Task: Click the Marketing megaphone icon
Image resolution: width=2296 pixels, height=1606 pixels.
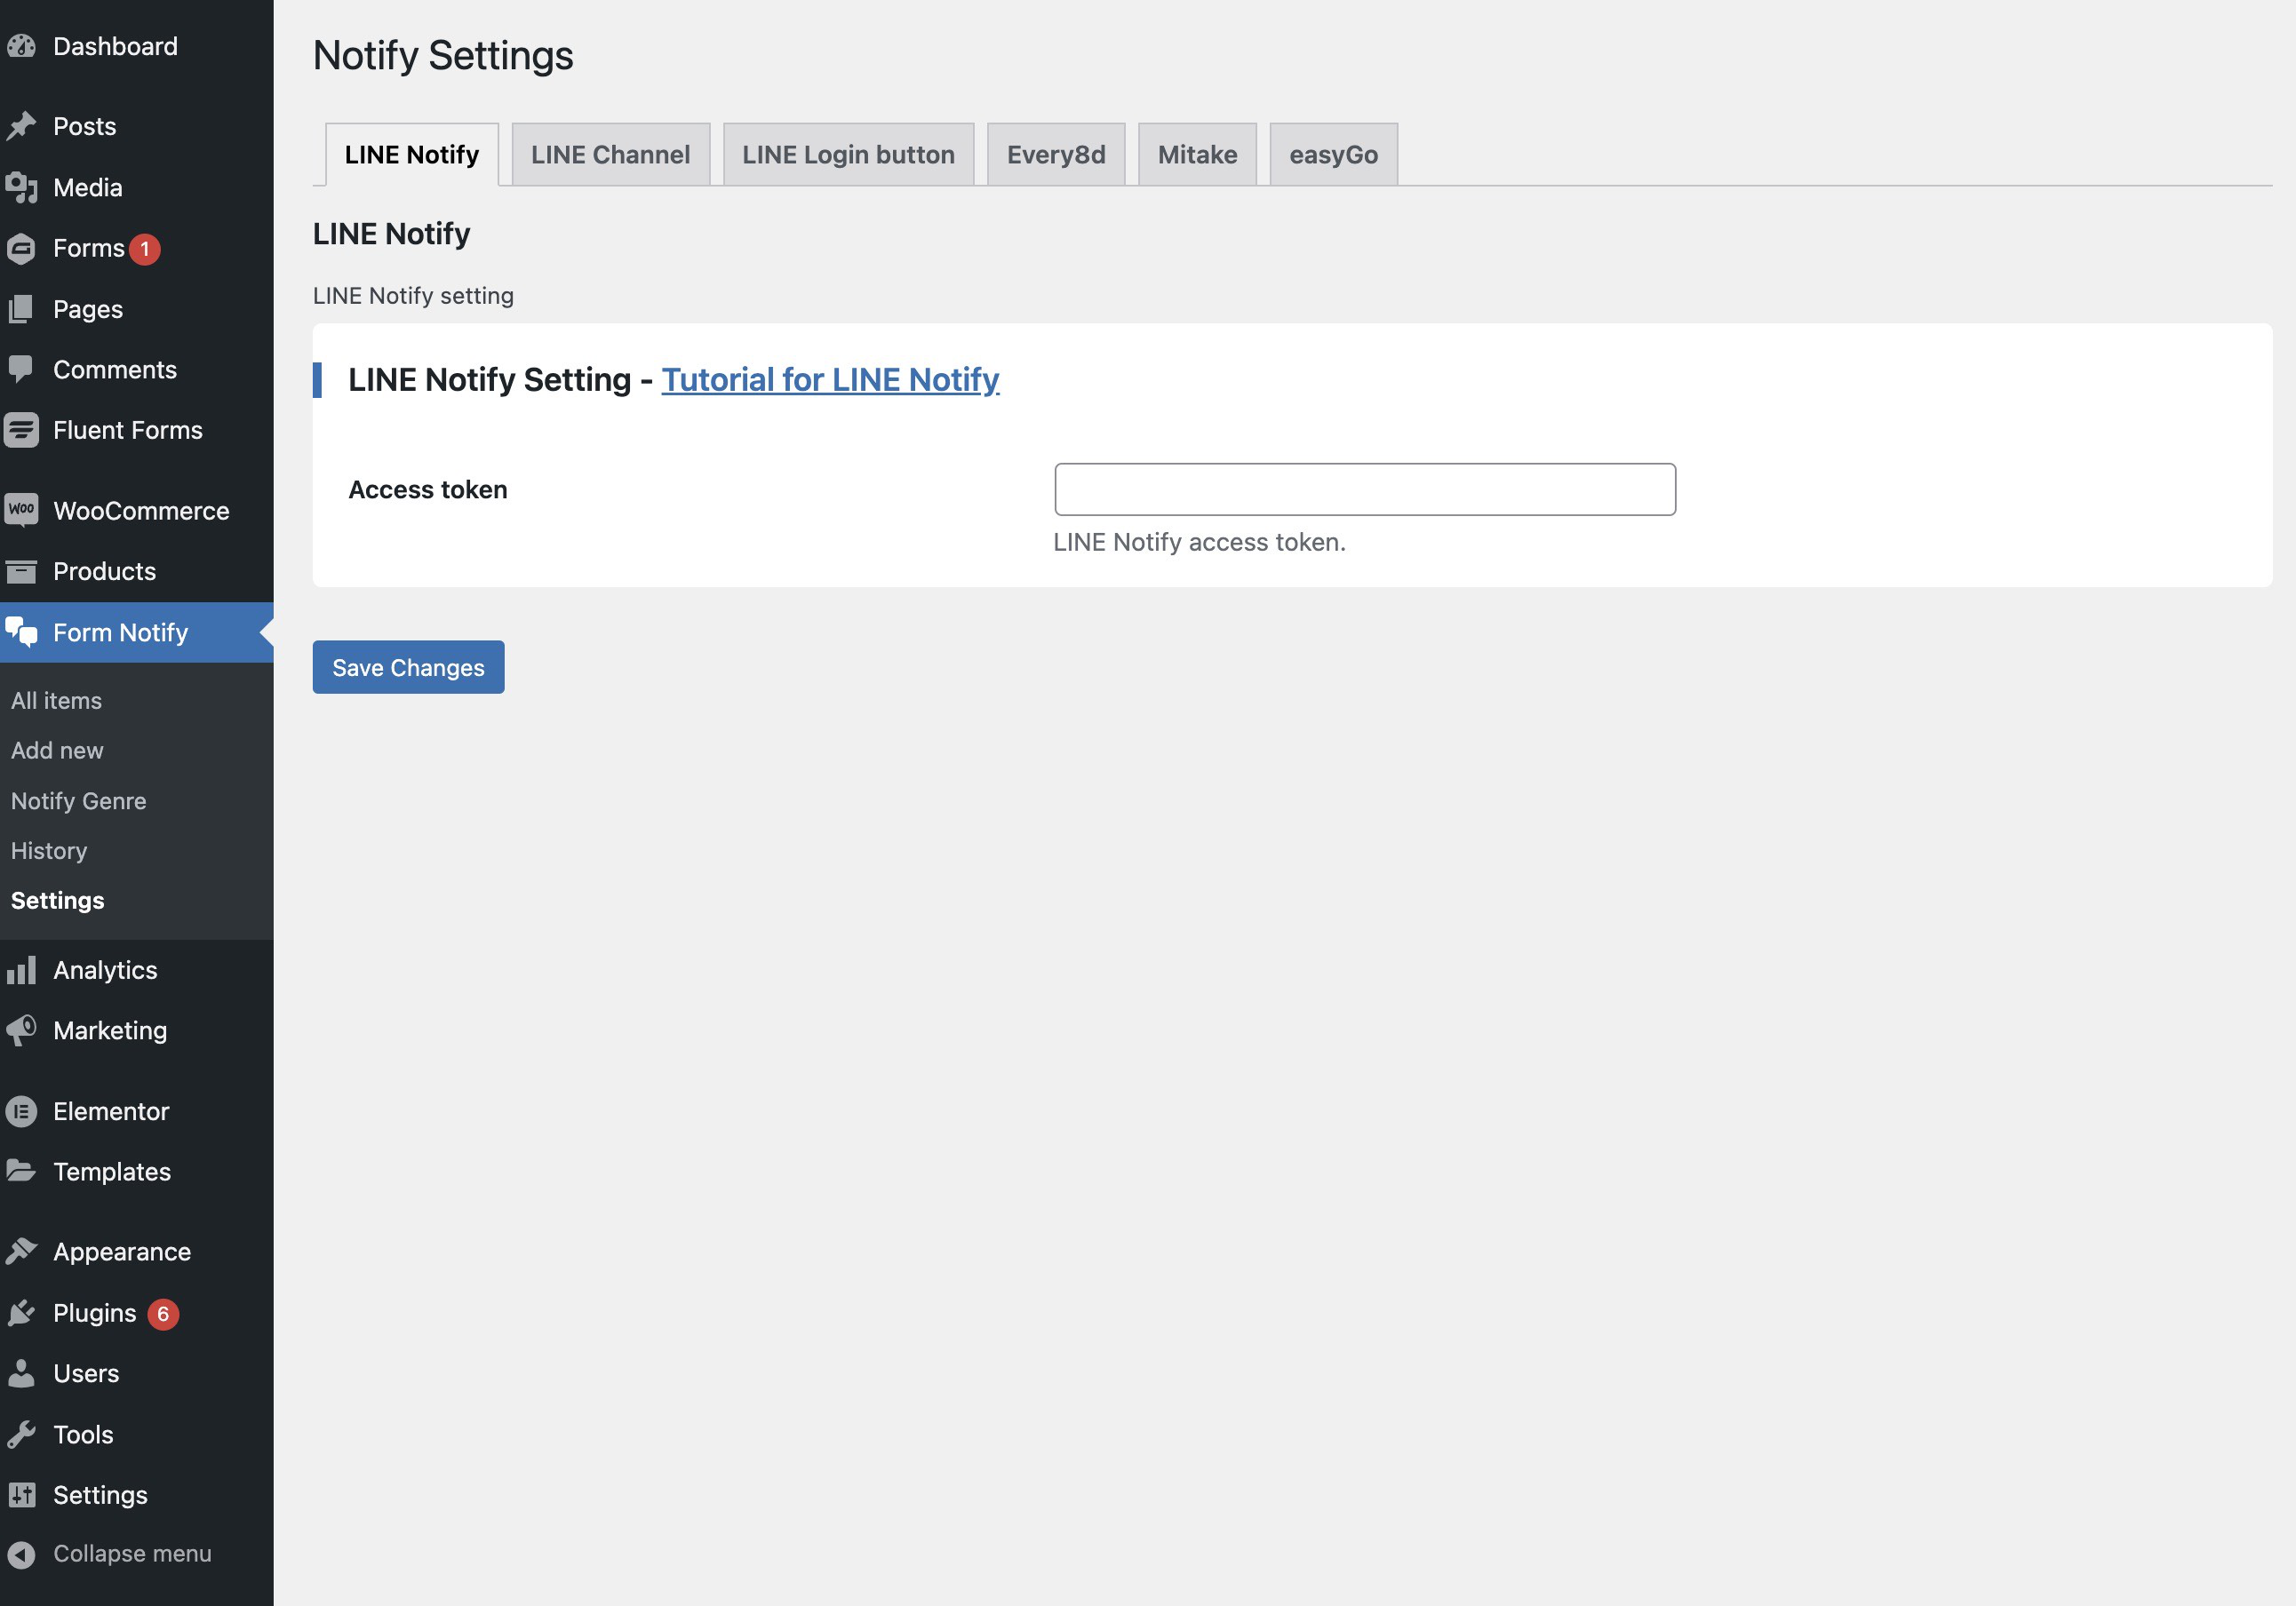Action: [x=21, y=1030]
